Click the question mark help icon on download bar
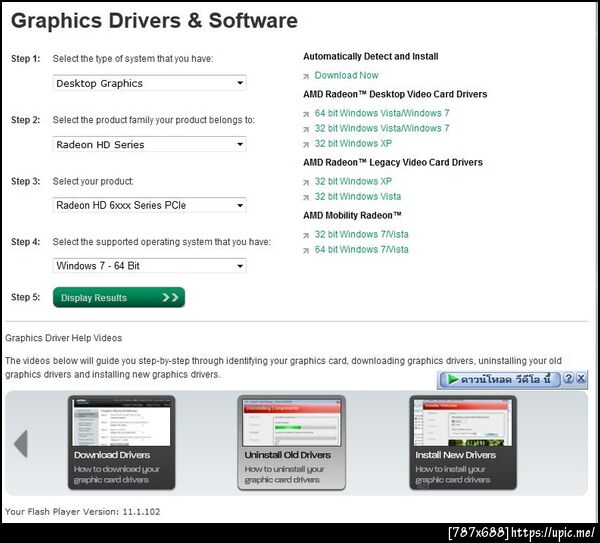This screenshot has height=543, width=600. (x=569, y=378)
